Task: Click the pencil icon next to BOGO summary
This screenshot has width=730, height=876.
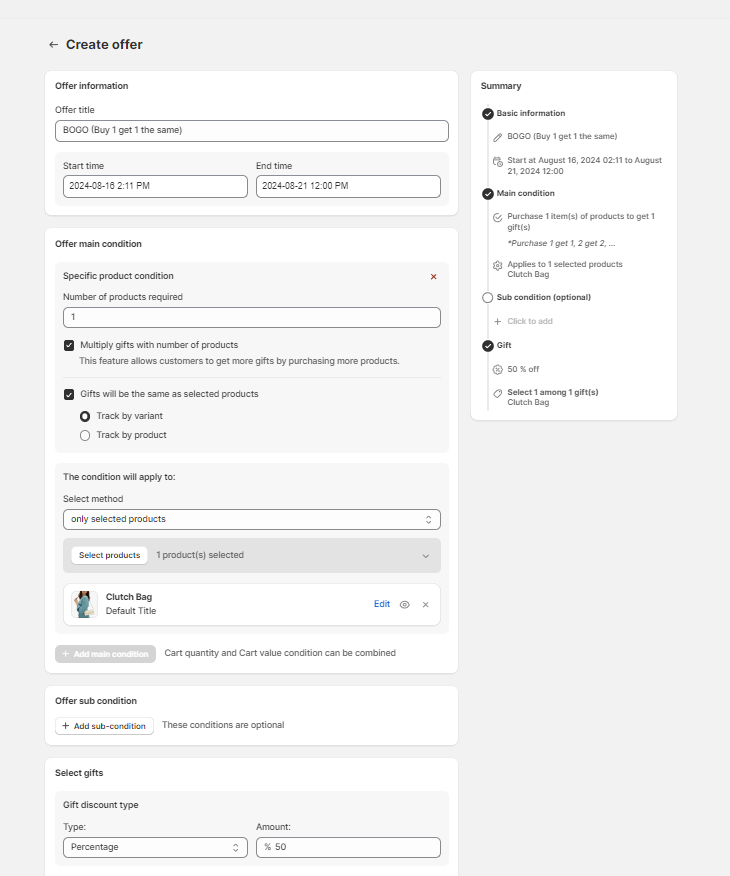Action: [498, 137]
